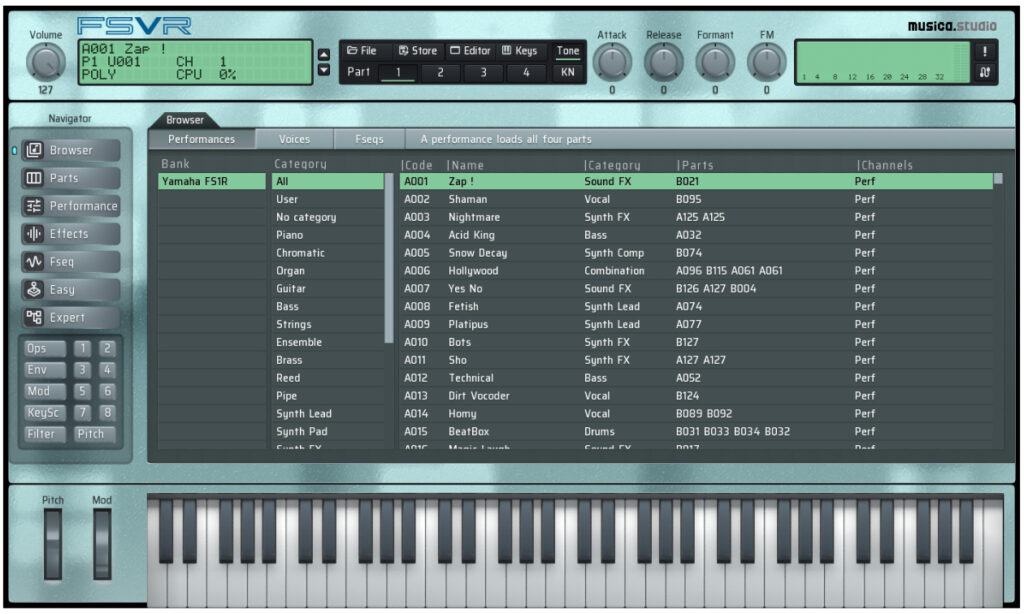Switch to the Fseqs tab
Screen dimensions: 1024x614
370,139
